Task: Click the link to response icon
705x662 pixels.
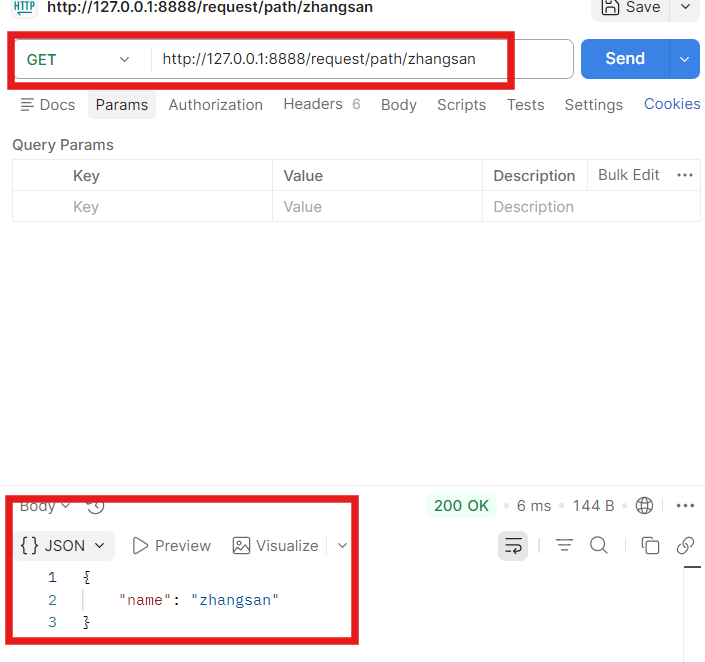Action: (685, 546)
